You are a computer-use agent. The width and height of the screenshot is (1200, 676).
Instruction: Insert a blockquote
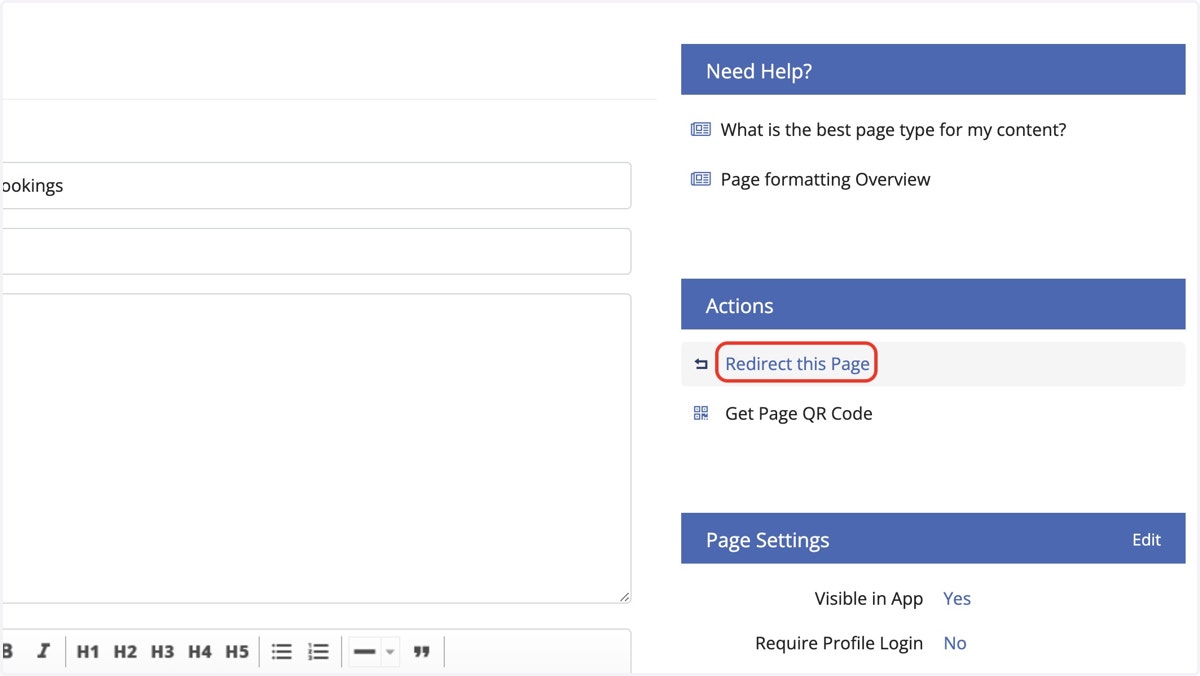(422, 651)
